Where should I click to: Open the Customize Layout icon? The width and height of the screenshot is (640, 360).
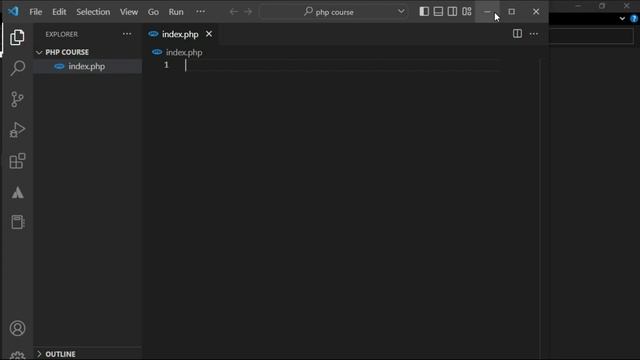[467, 11]
